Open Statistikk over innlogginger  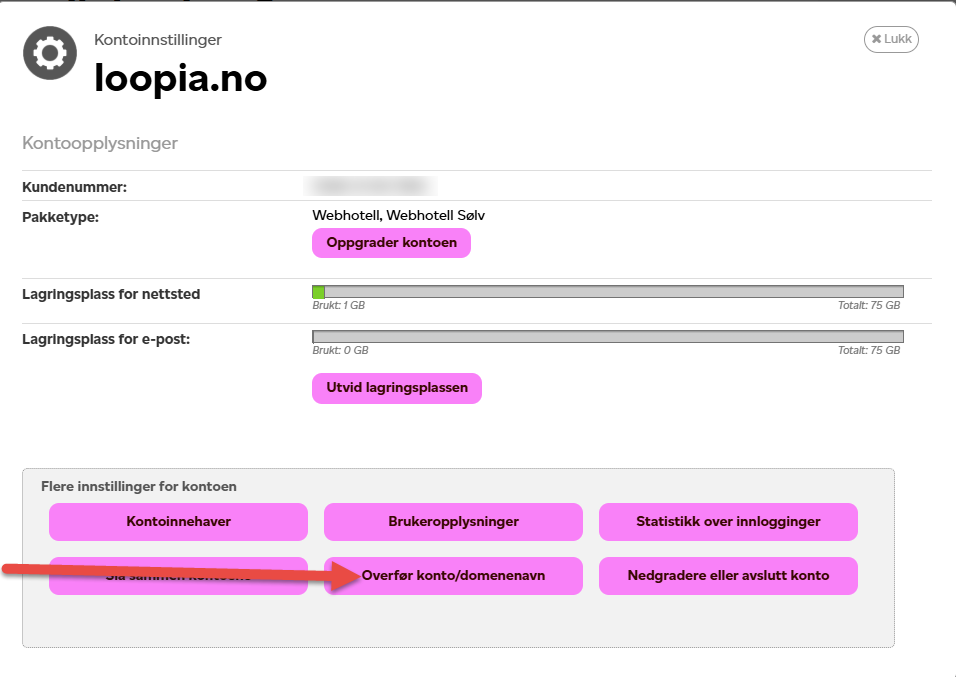tap(728, 521)
